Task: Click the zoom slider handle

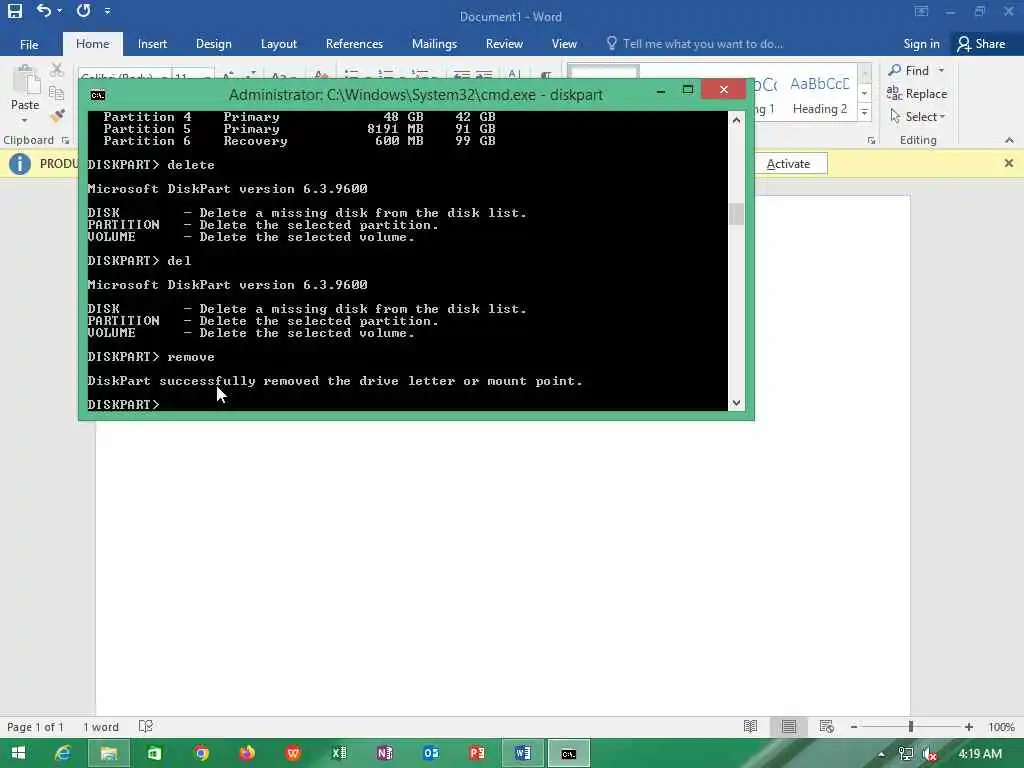Action: 910,727
